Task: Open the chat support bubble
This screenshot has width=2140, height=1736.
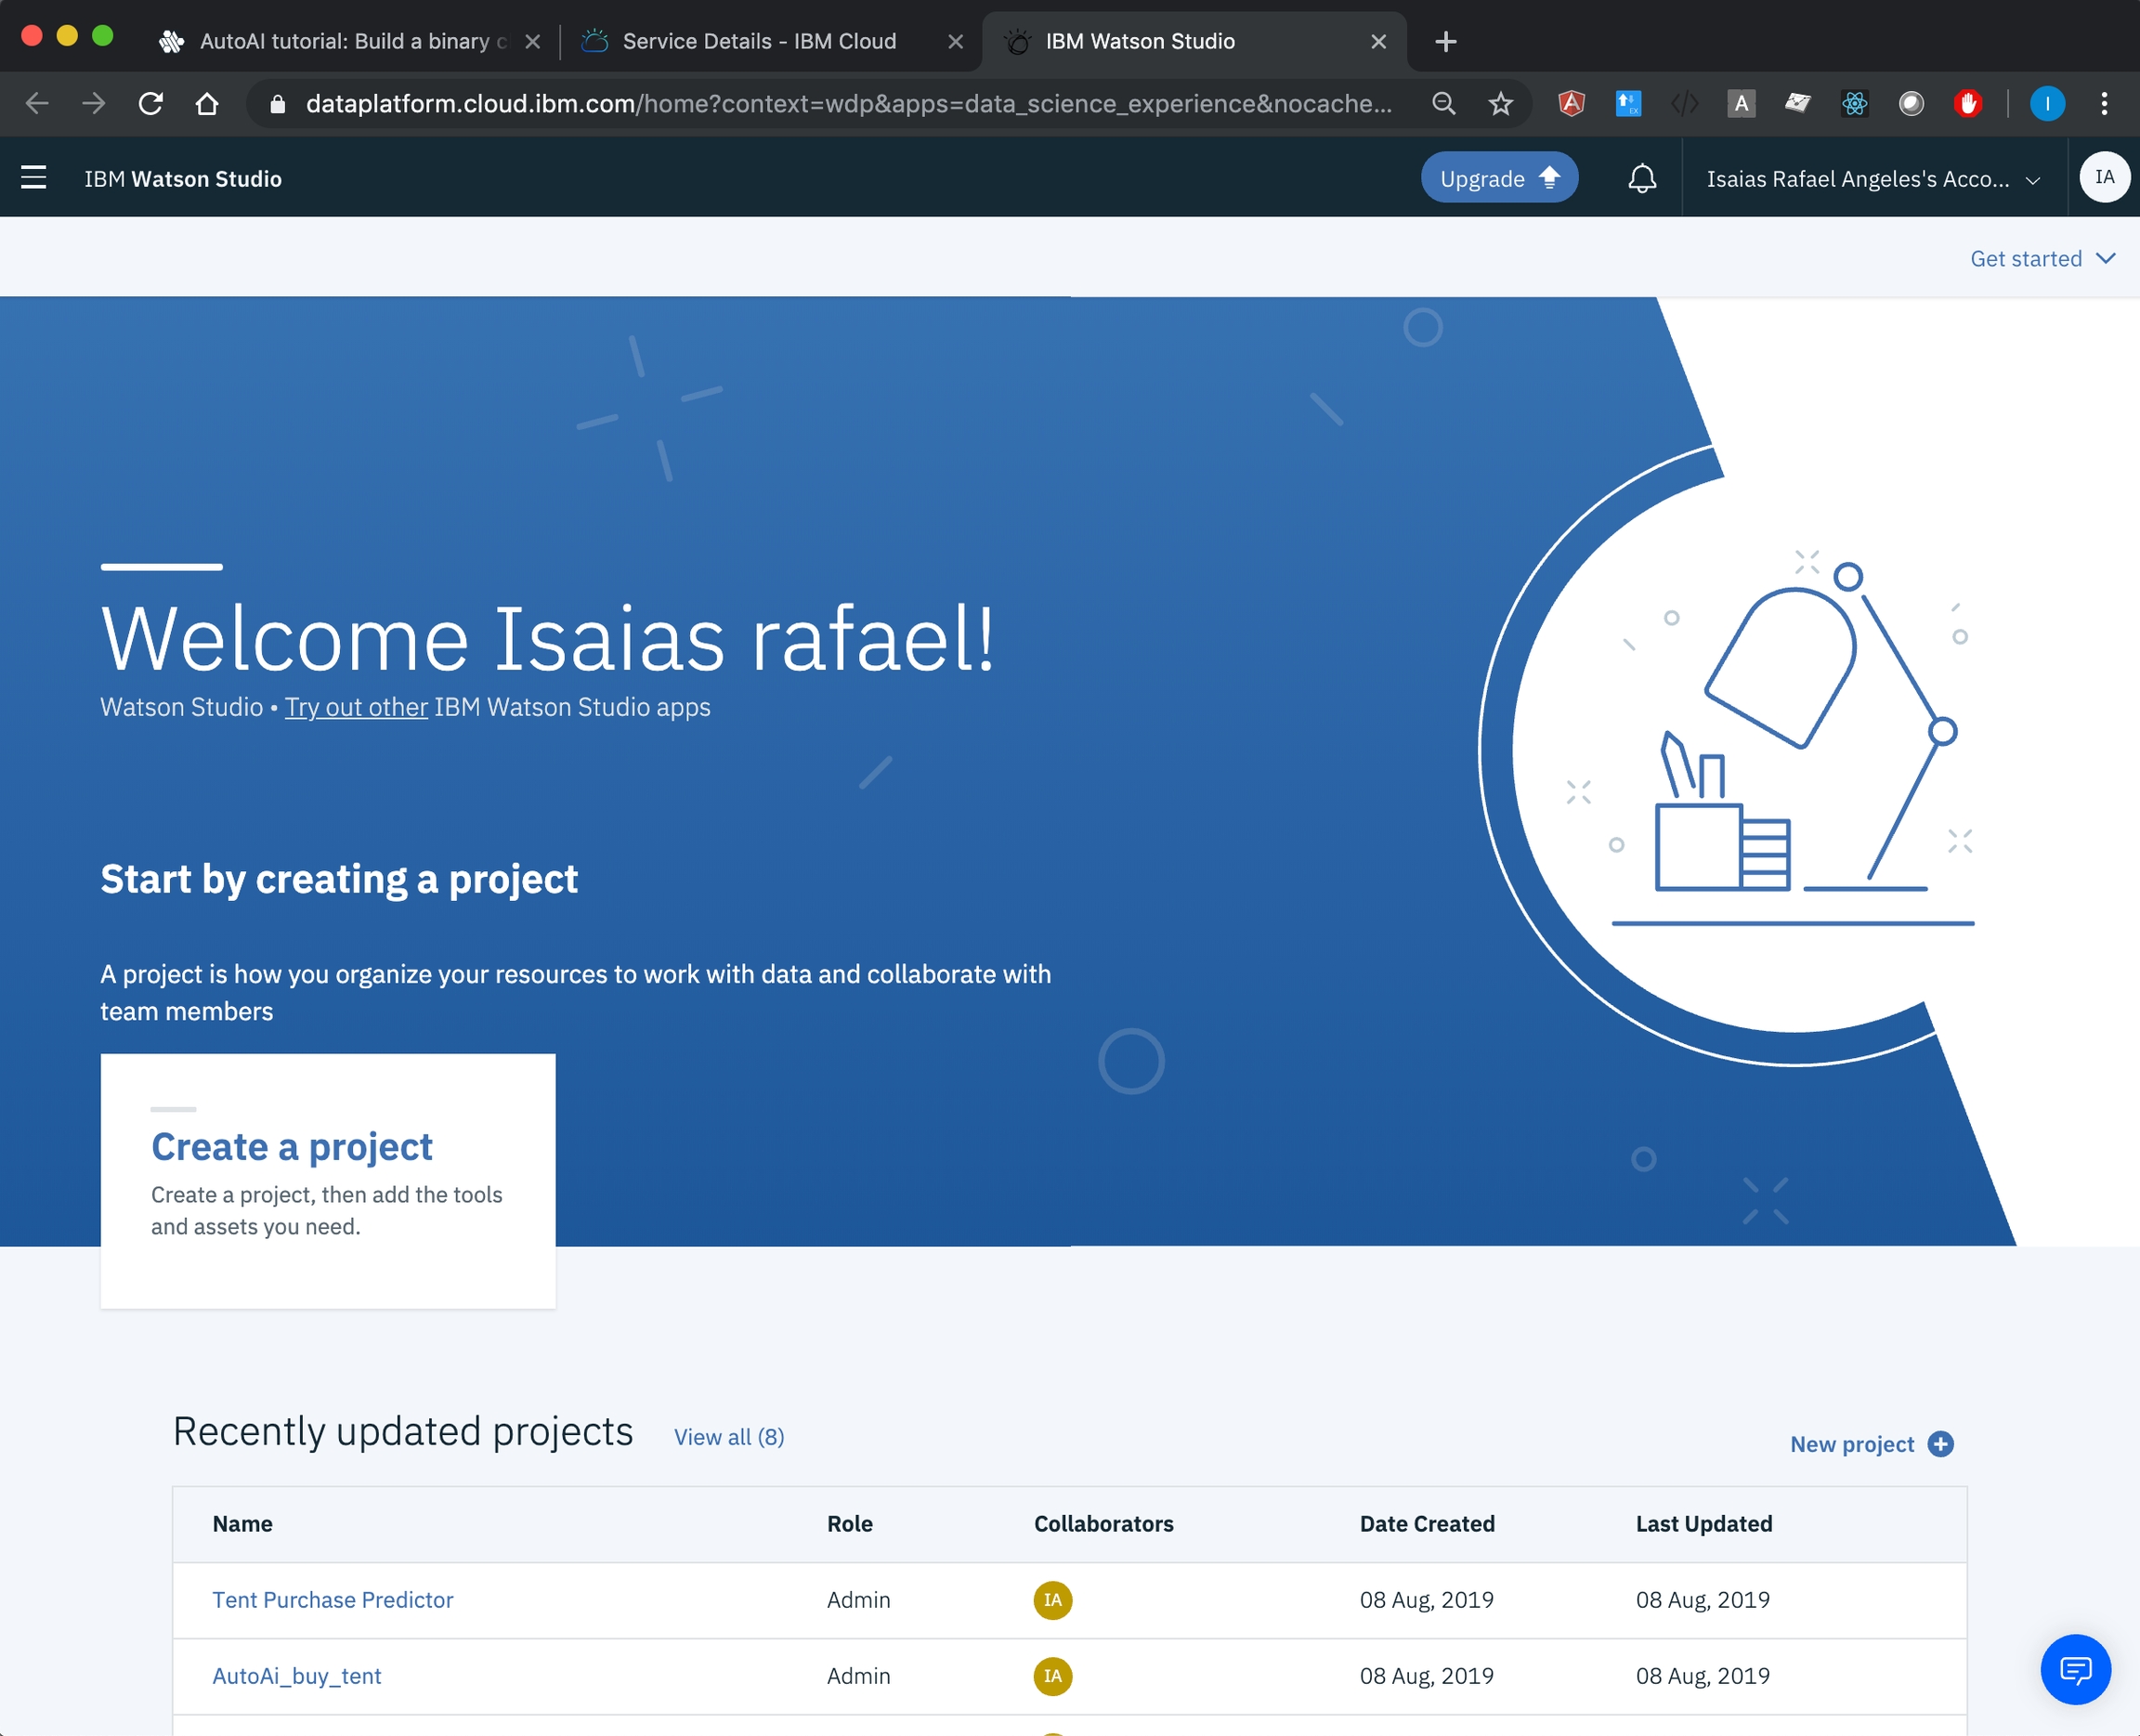Action: point(2075,1669)
